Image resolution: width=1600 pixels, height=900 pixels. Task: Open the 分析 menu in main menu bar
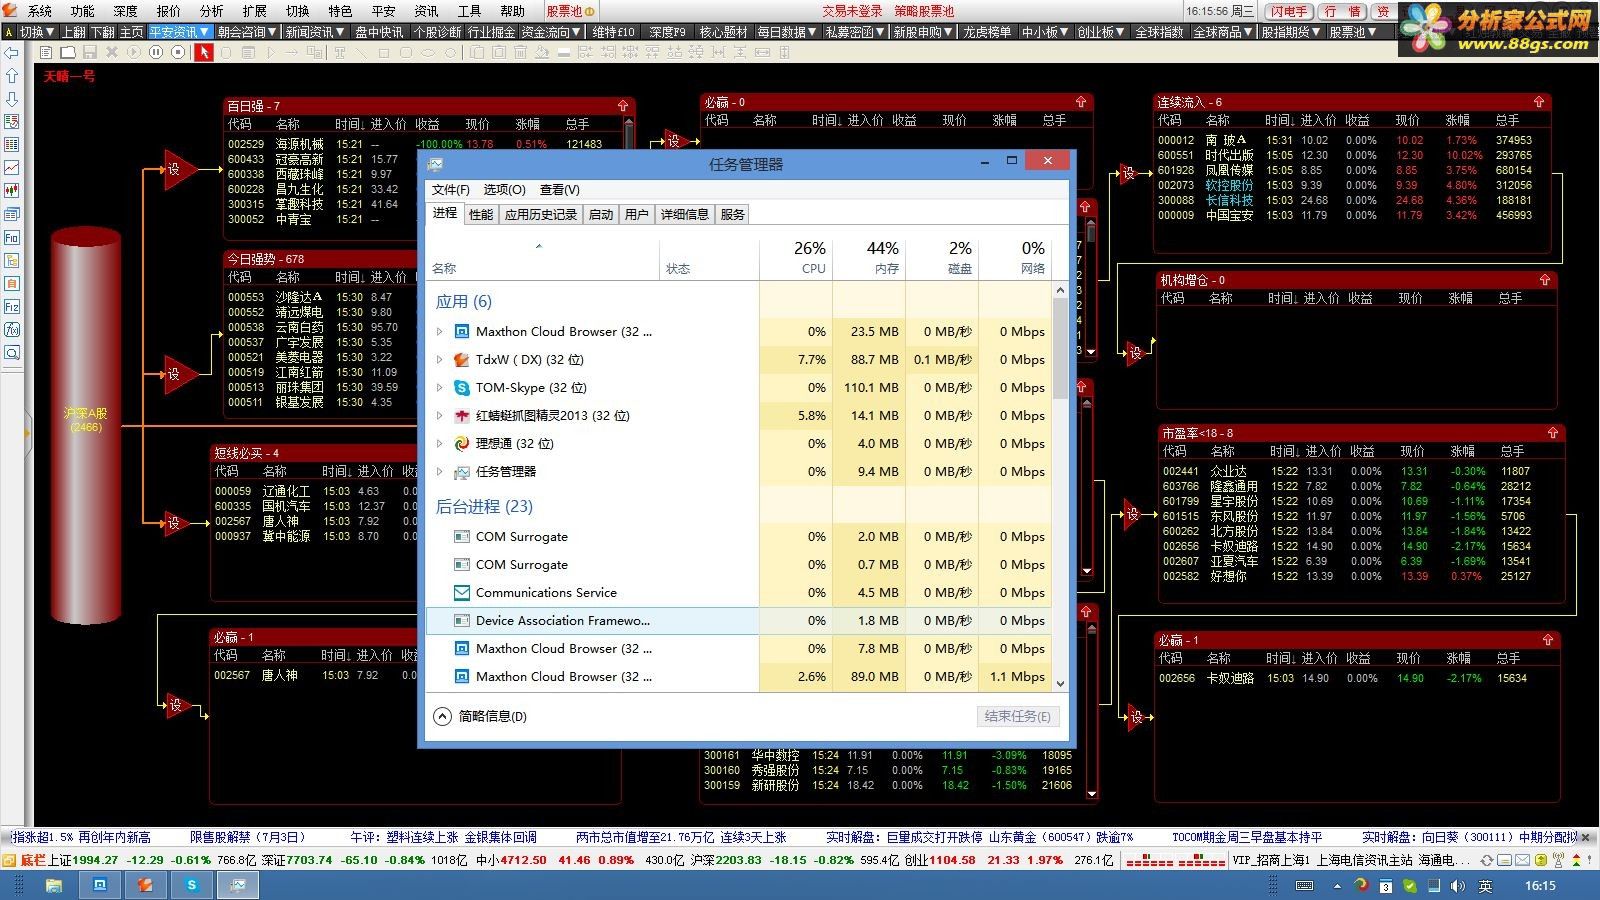(x=211, y=11)
